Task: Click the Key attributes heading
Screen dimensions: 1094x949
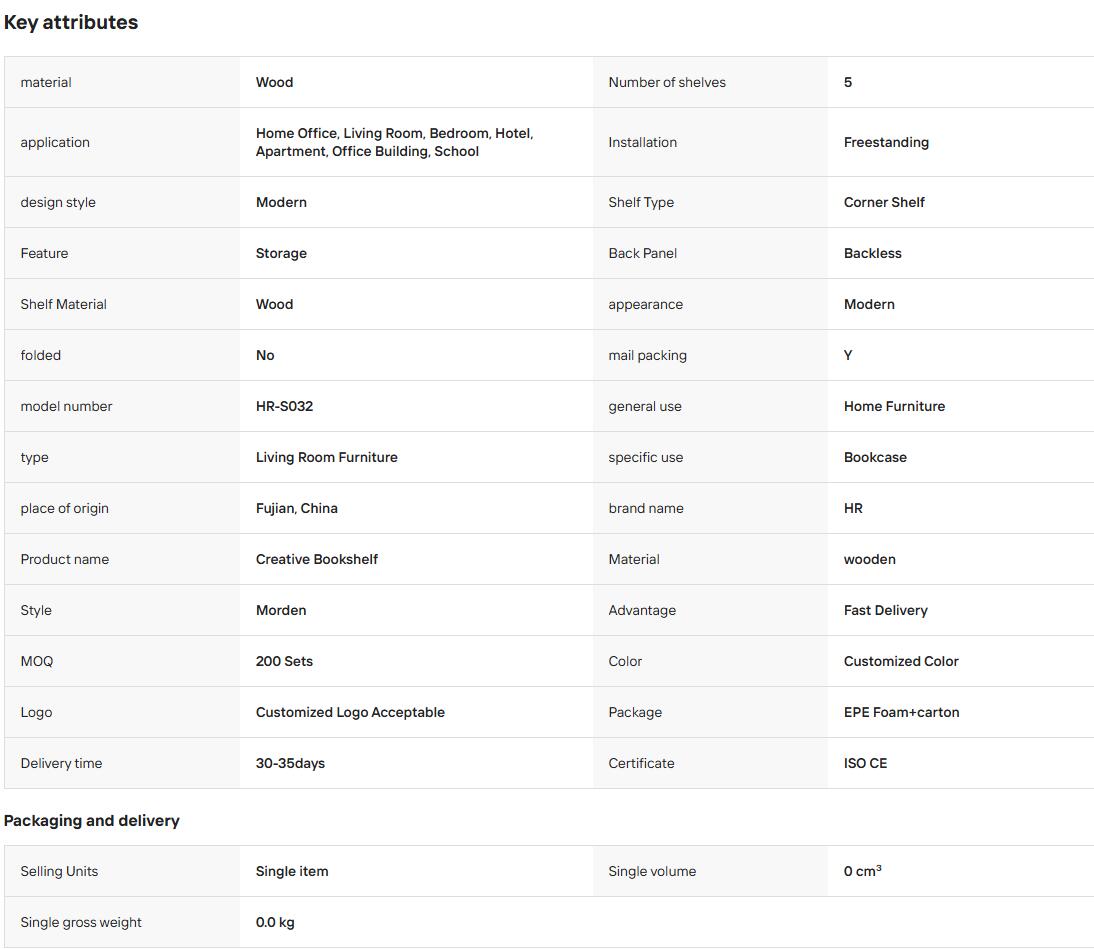Action: pyautogui.click(x=71, y=22)
